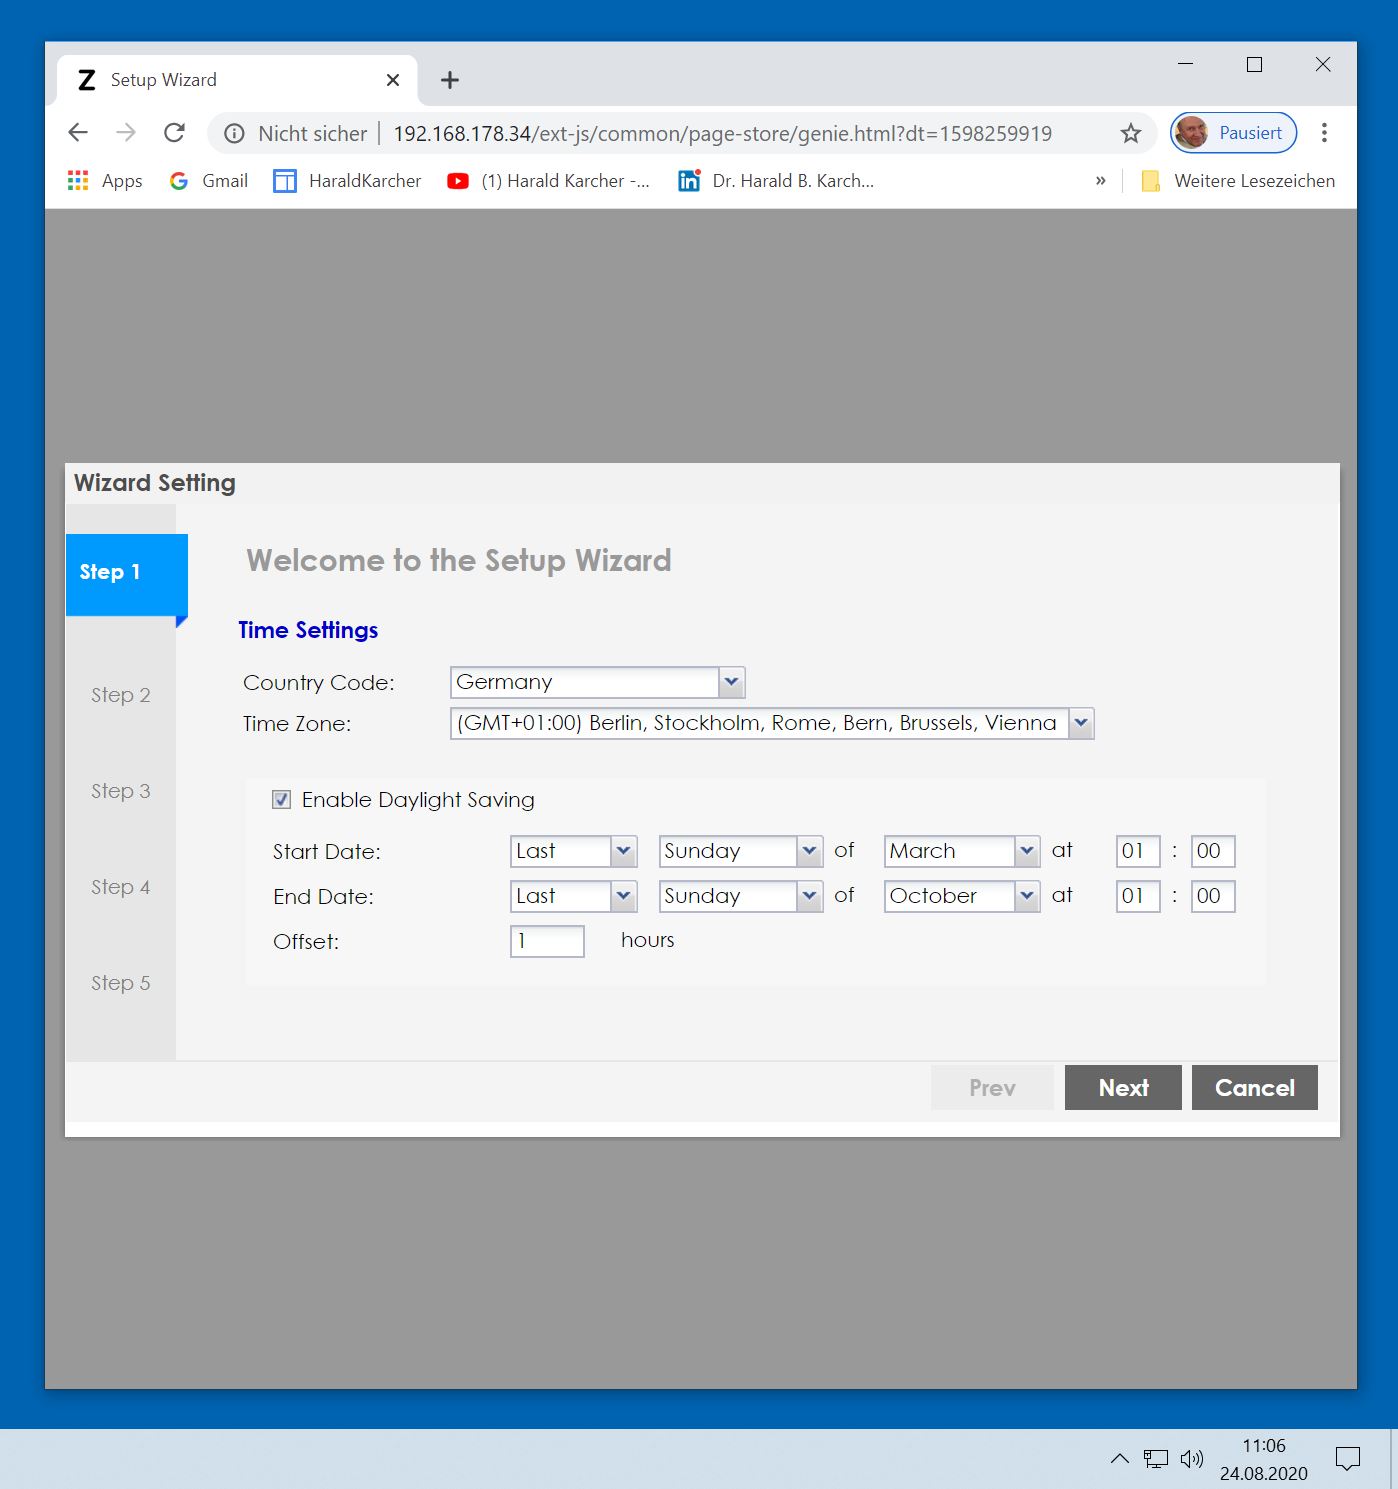This screenshot has width=1398, height=1489.
Task: Open a new browser tab
Action: 450,80
